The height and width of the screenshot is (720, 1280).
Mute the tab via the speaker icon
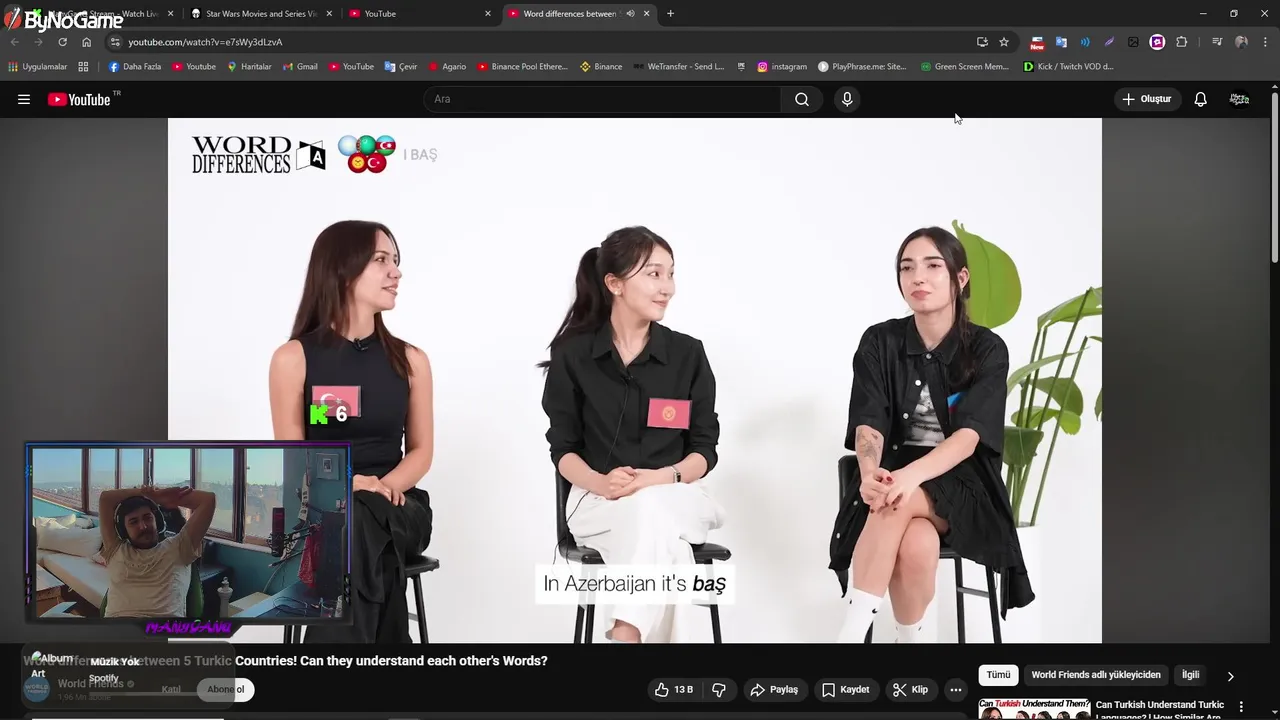(x=630, y=14)
